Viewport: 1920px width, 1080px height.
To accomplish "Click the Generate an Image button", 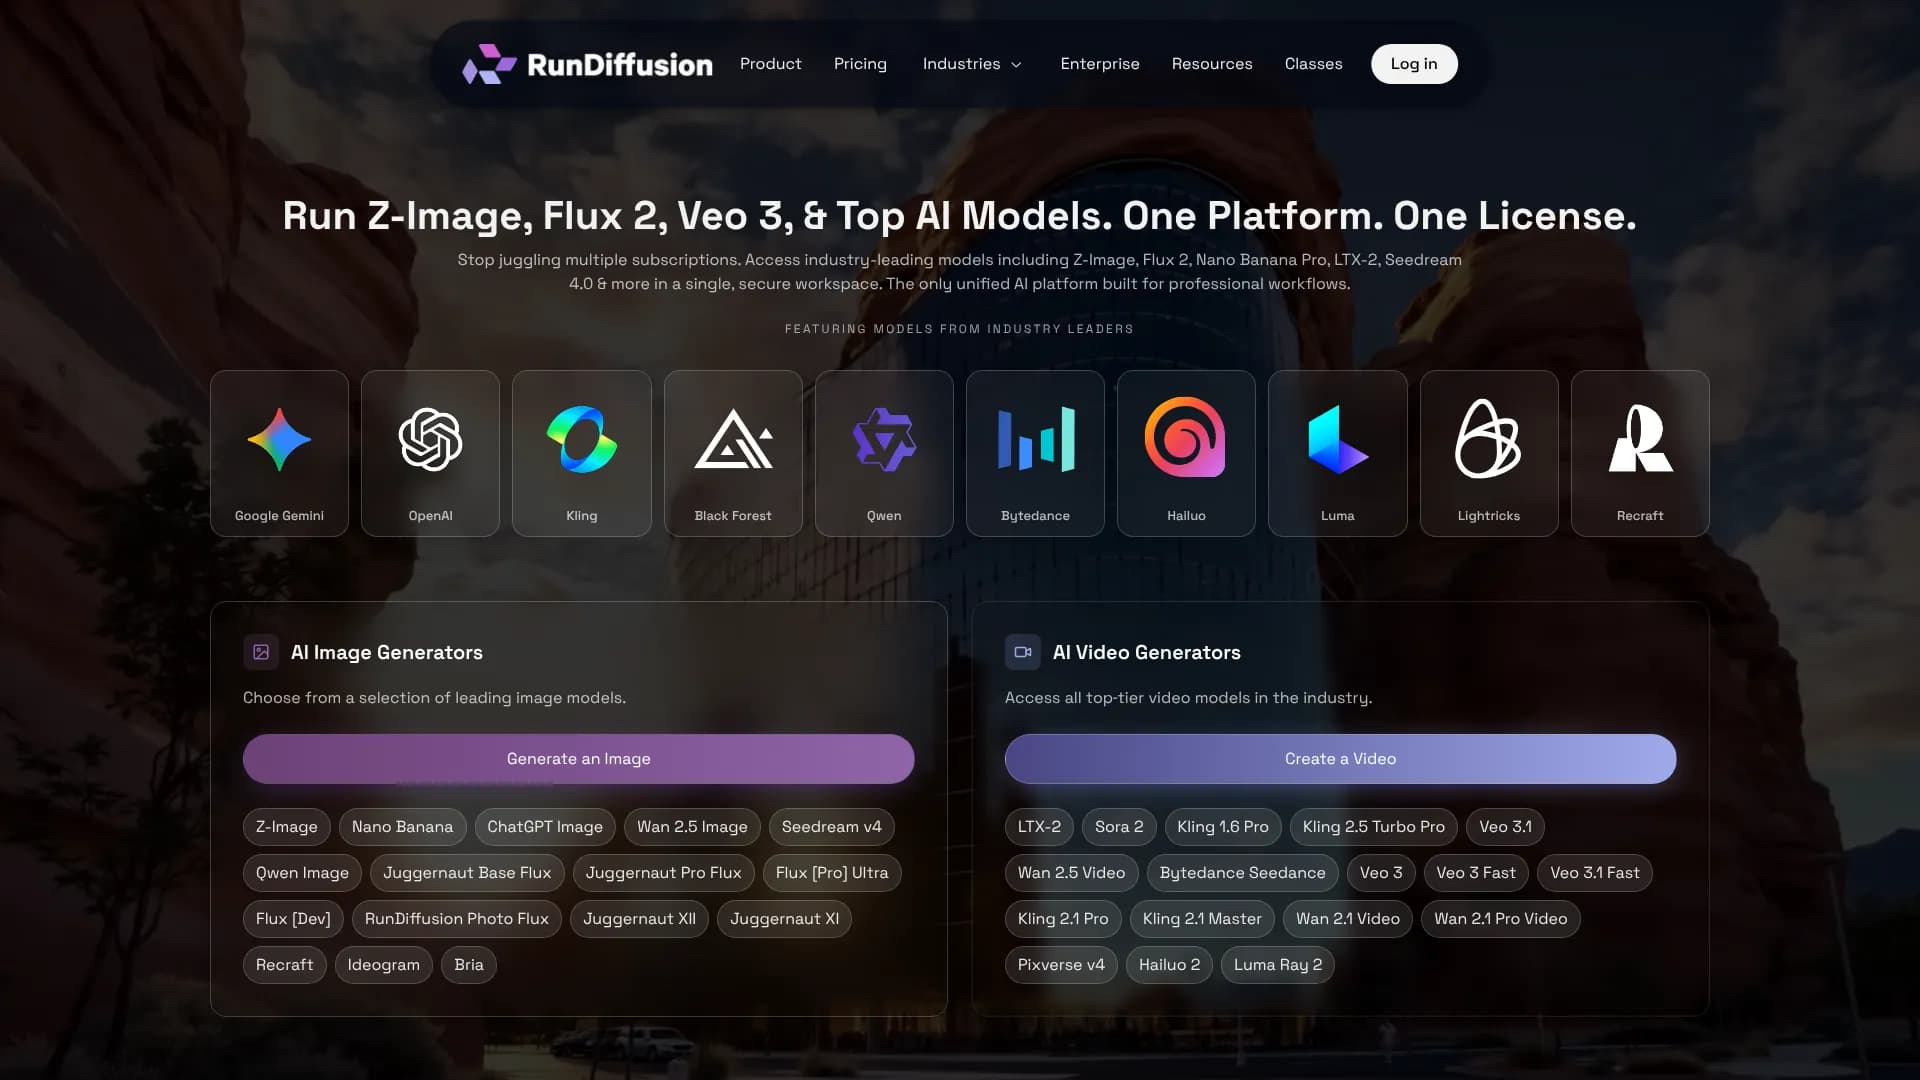I will click(578, 759).
